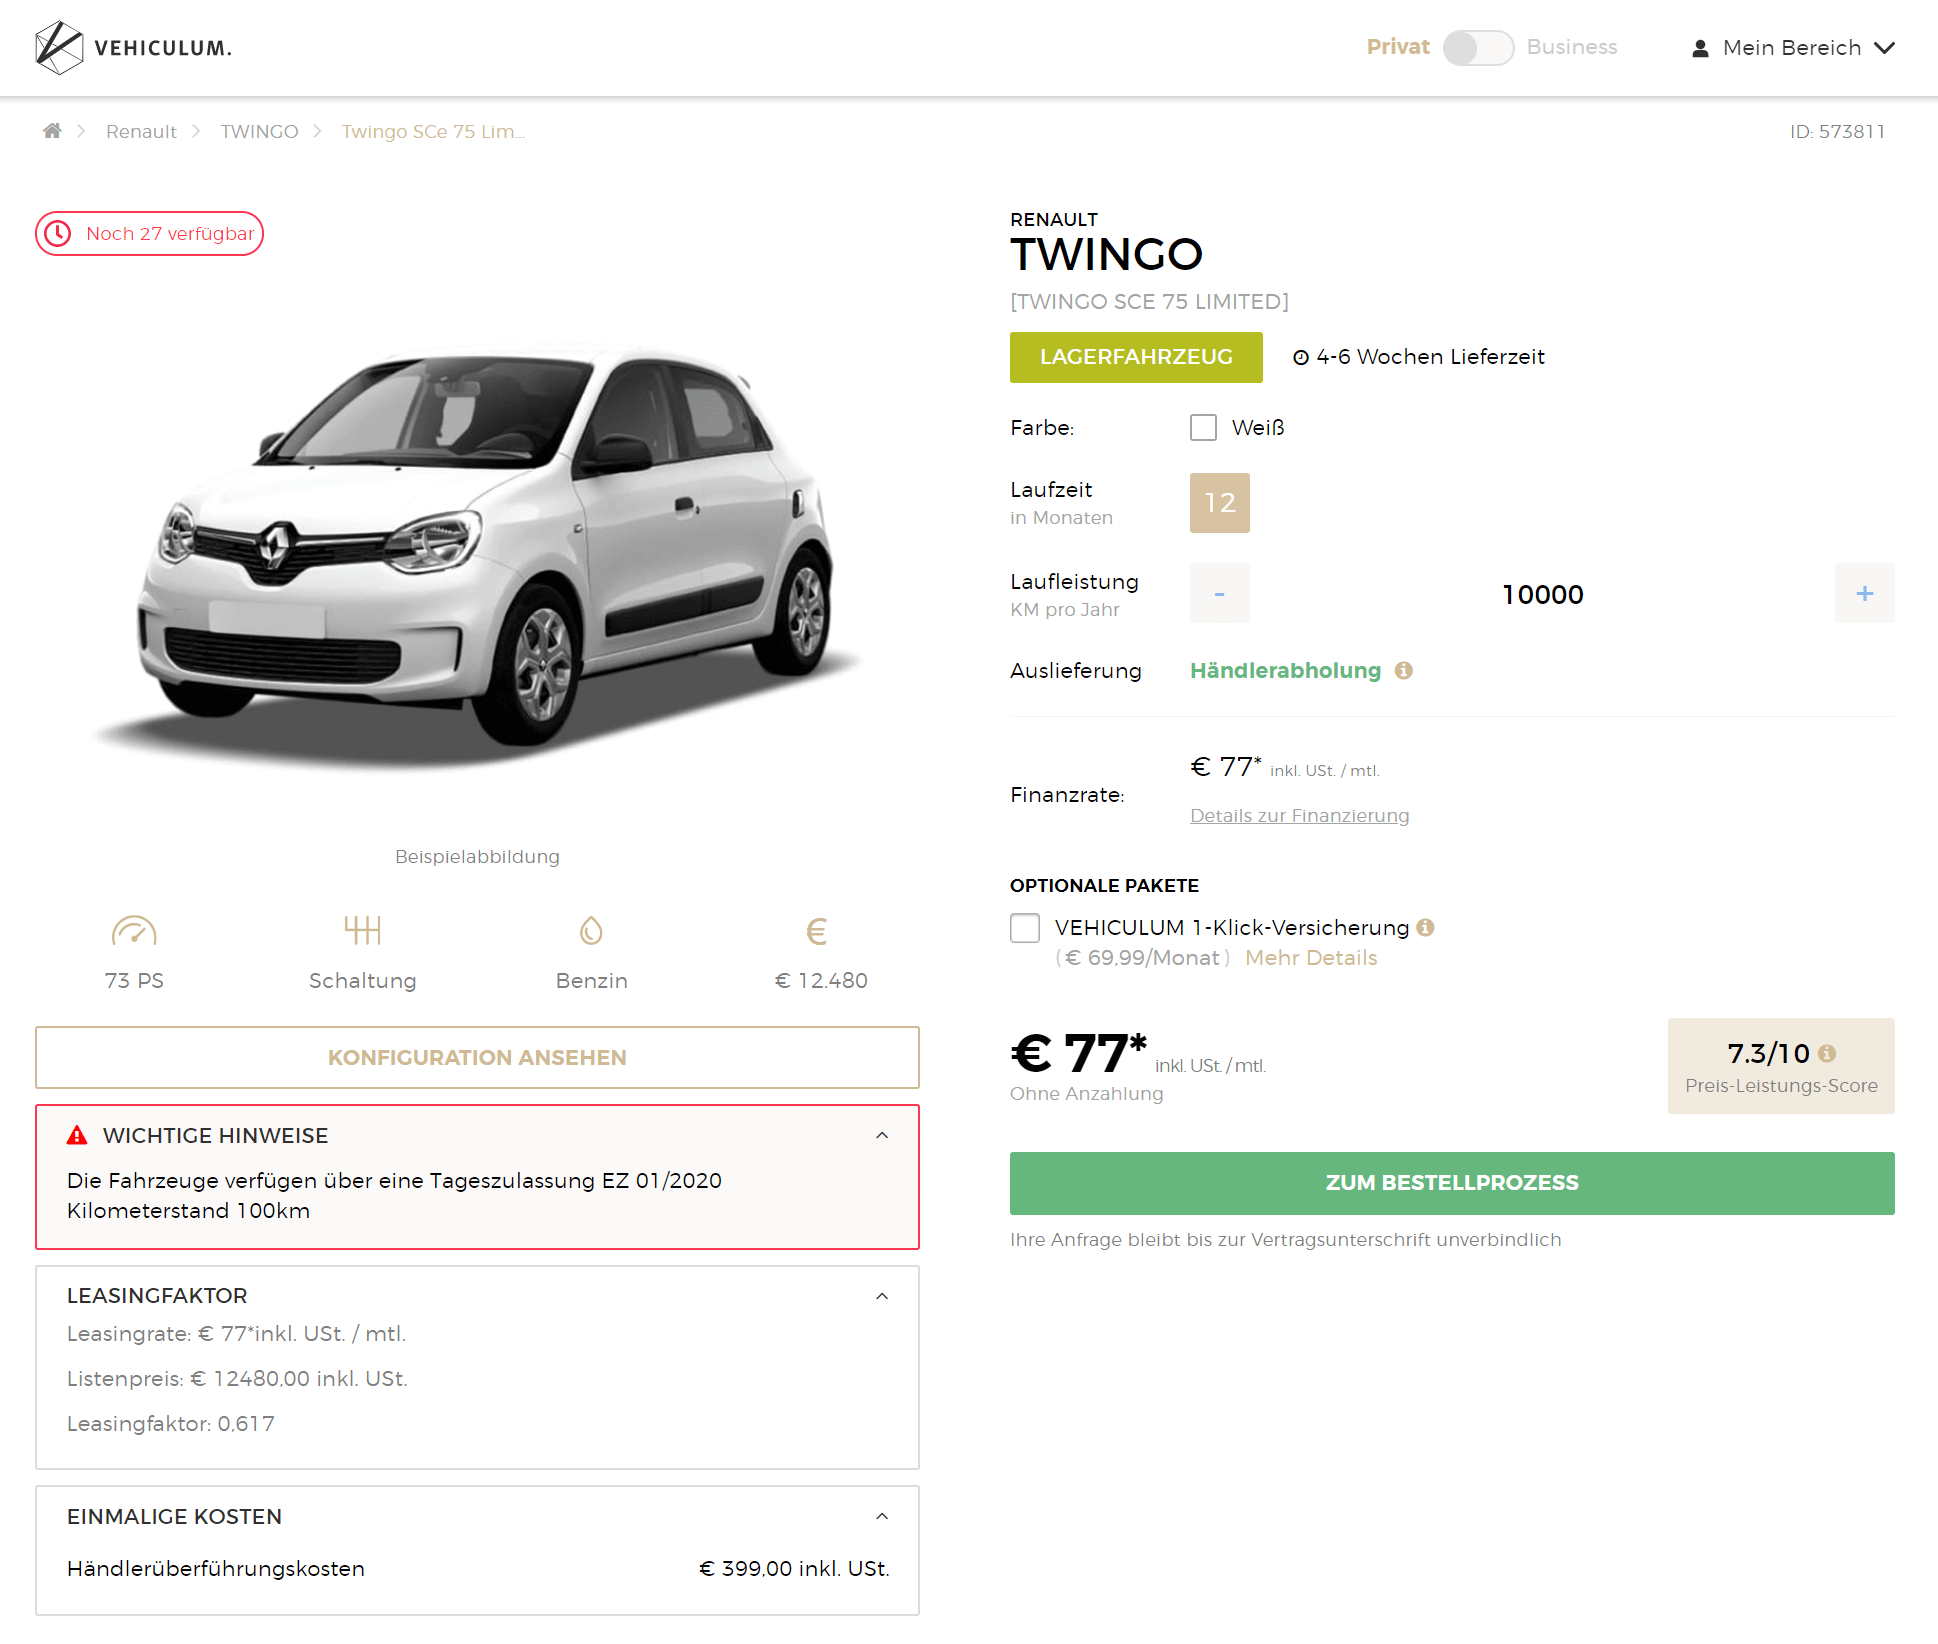
Task: Click the user profile icon
Action: [x=1700, y=48]
